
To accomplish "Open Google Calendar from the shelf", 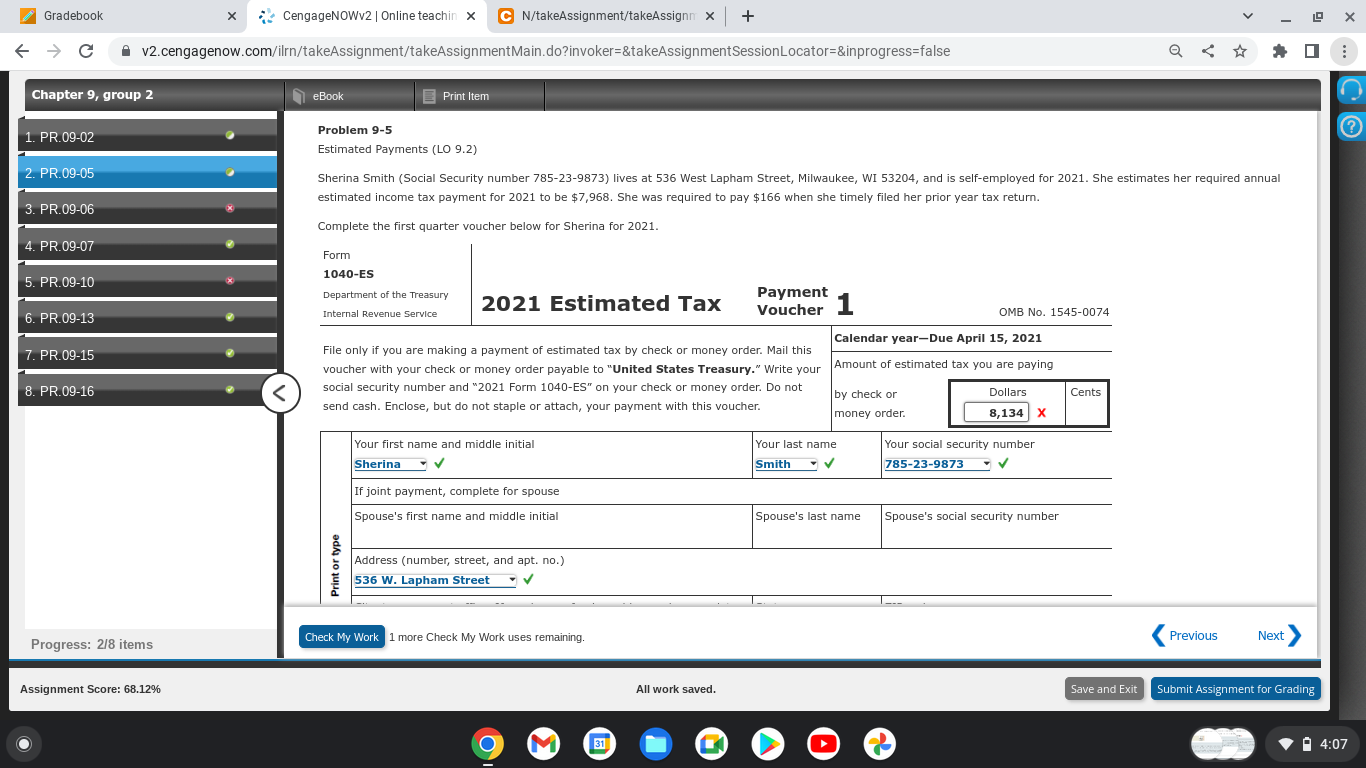I will pyautogui.click(x=599, y=744).
